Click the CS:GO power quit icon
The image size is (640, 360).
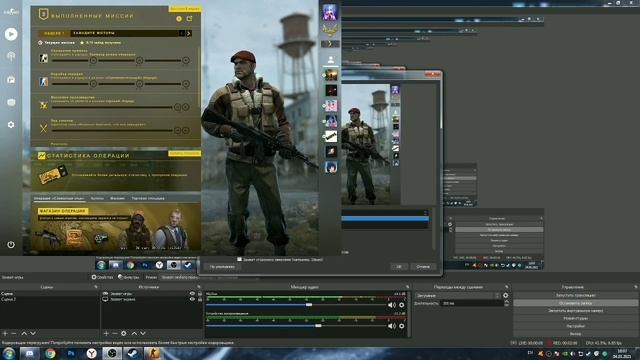pyautogui.click(x=11, y=244)
